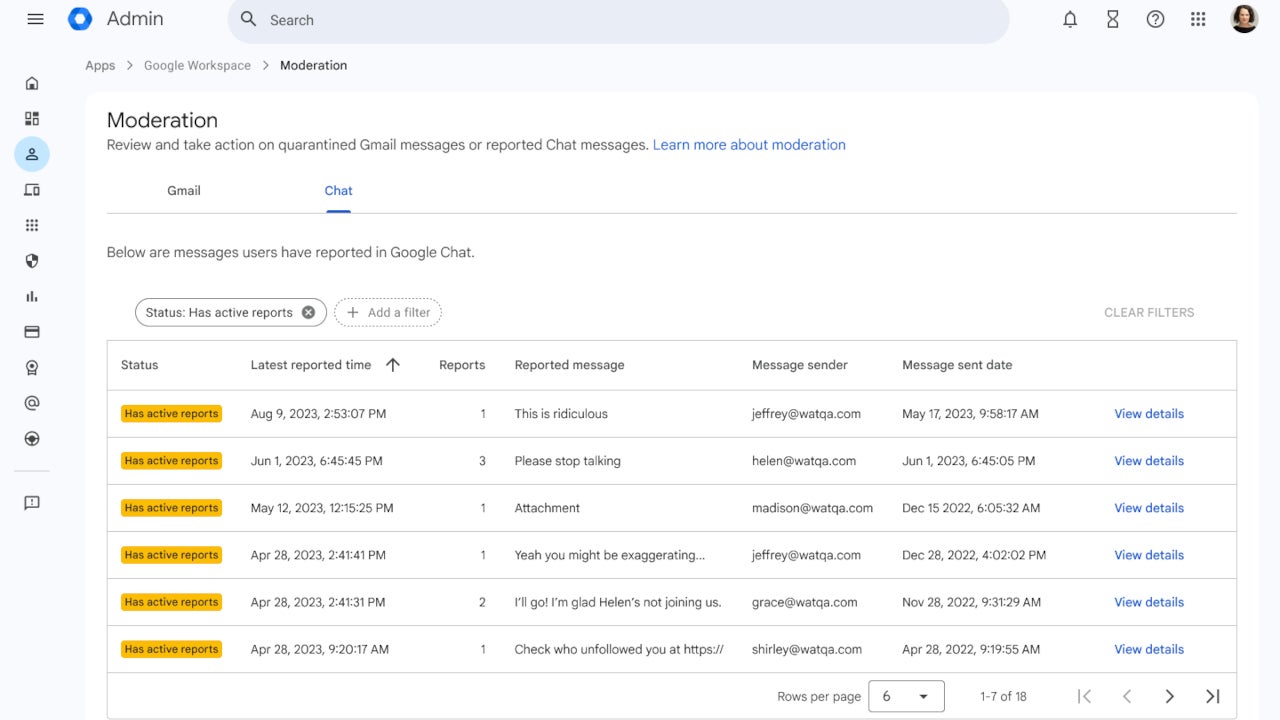
Task: Click the helen@watqa.com sender cell
Action: (804, 461)
